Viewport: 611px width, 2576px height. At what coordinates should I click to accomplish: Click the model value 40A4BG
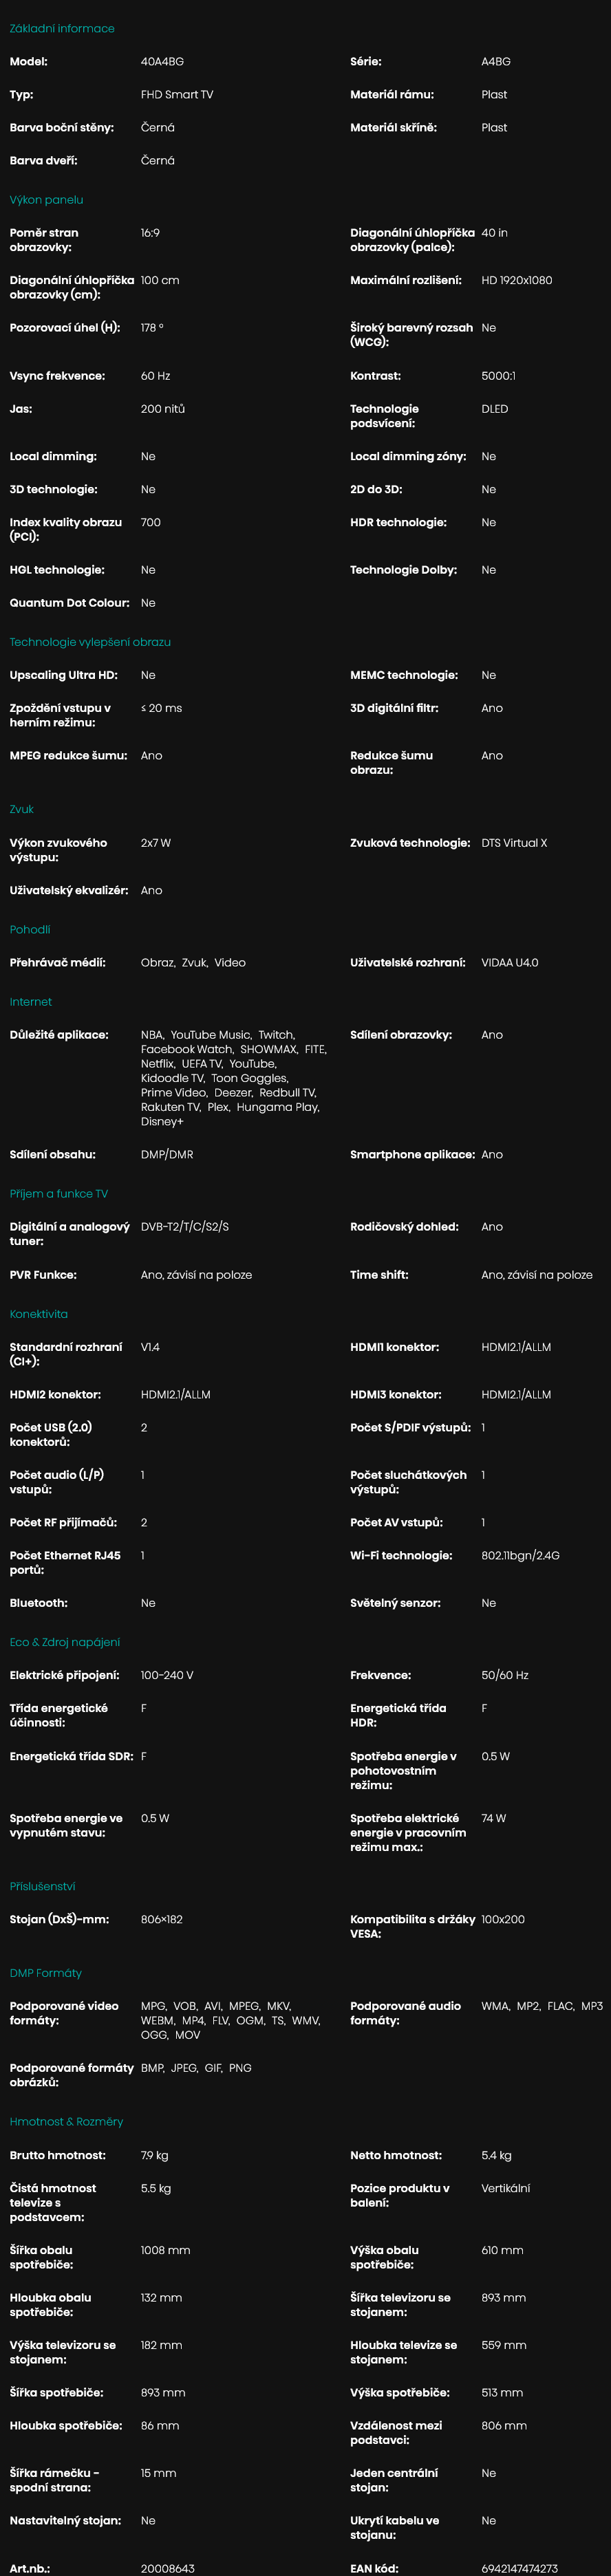coord(162,62)
